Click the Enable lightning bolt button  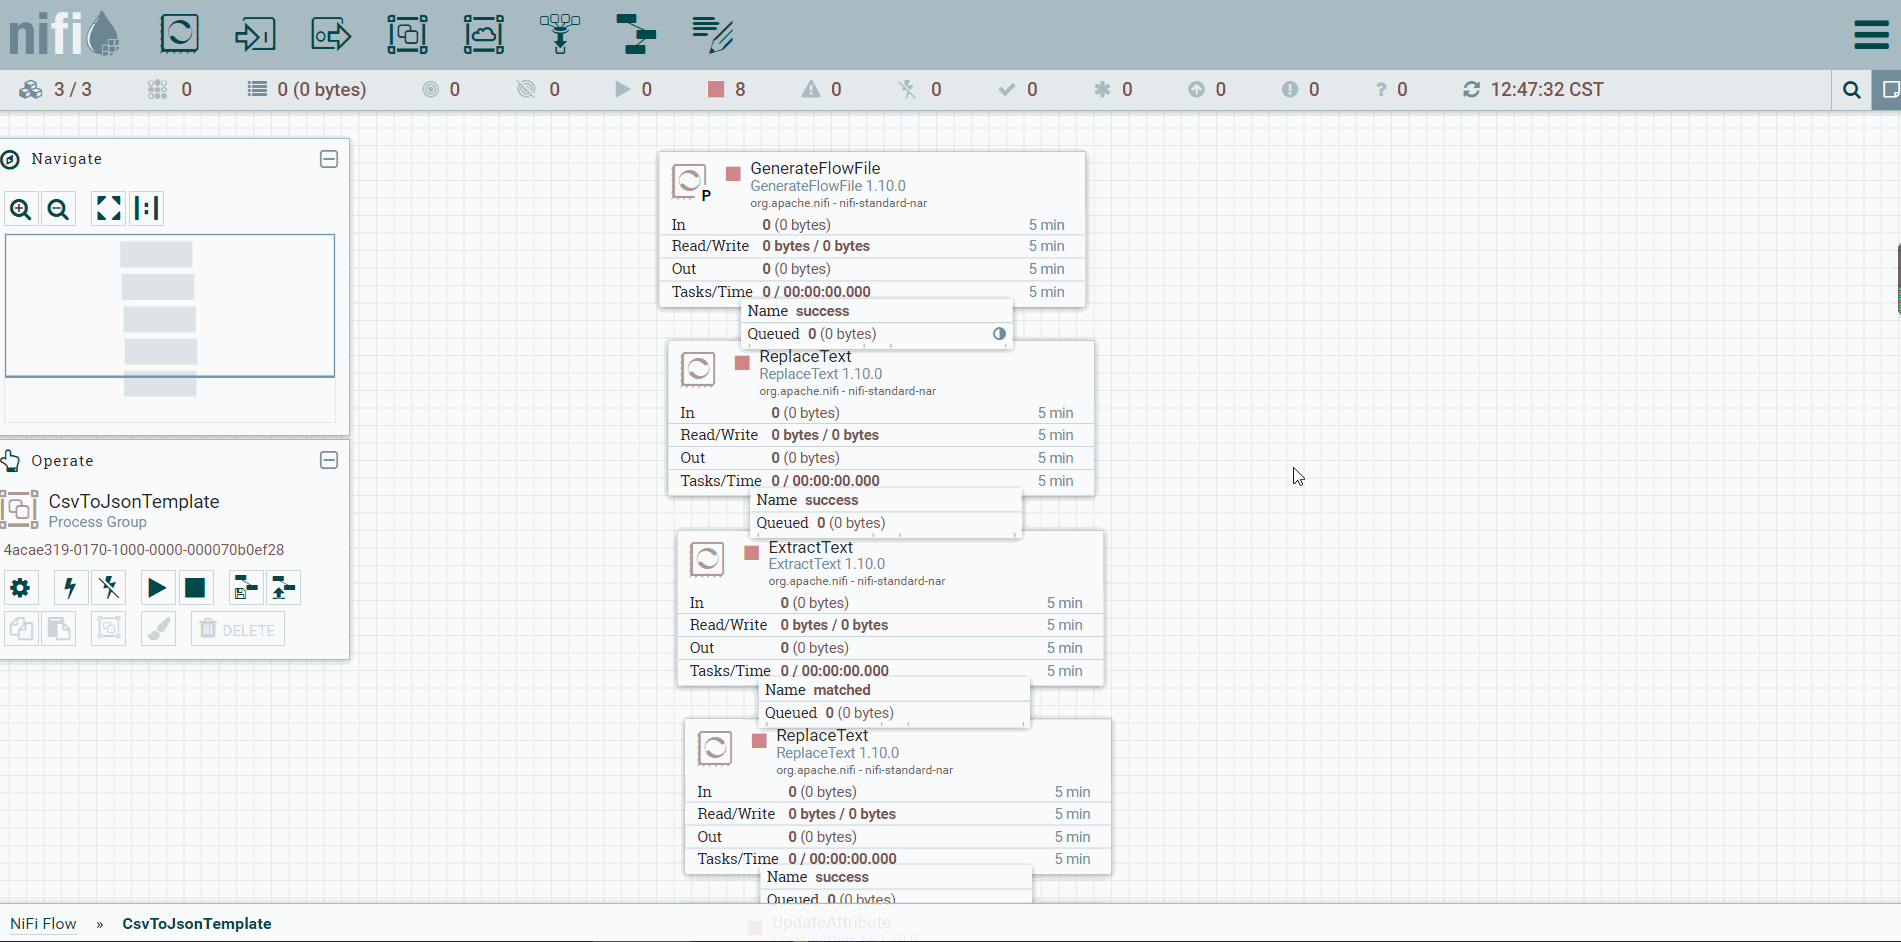click(70, 588)
